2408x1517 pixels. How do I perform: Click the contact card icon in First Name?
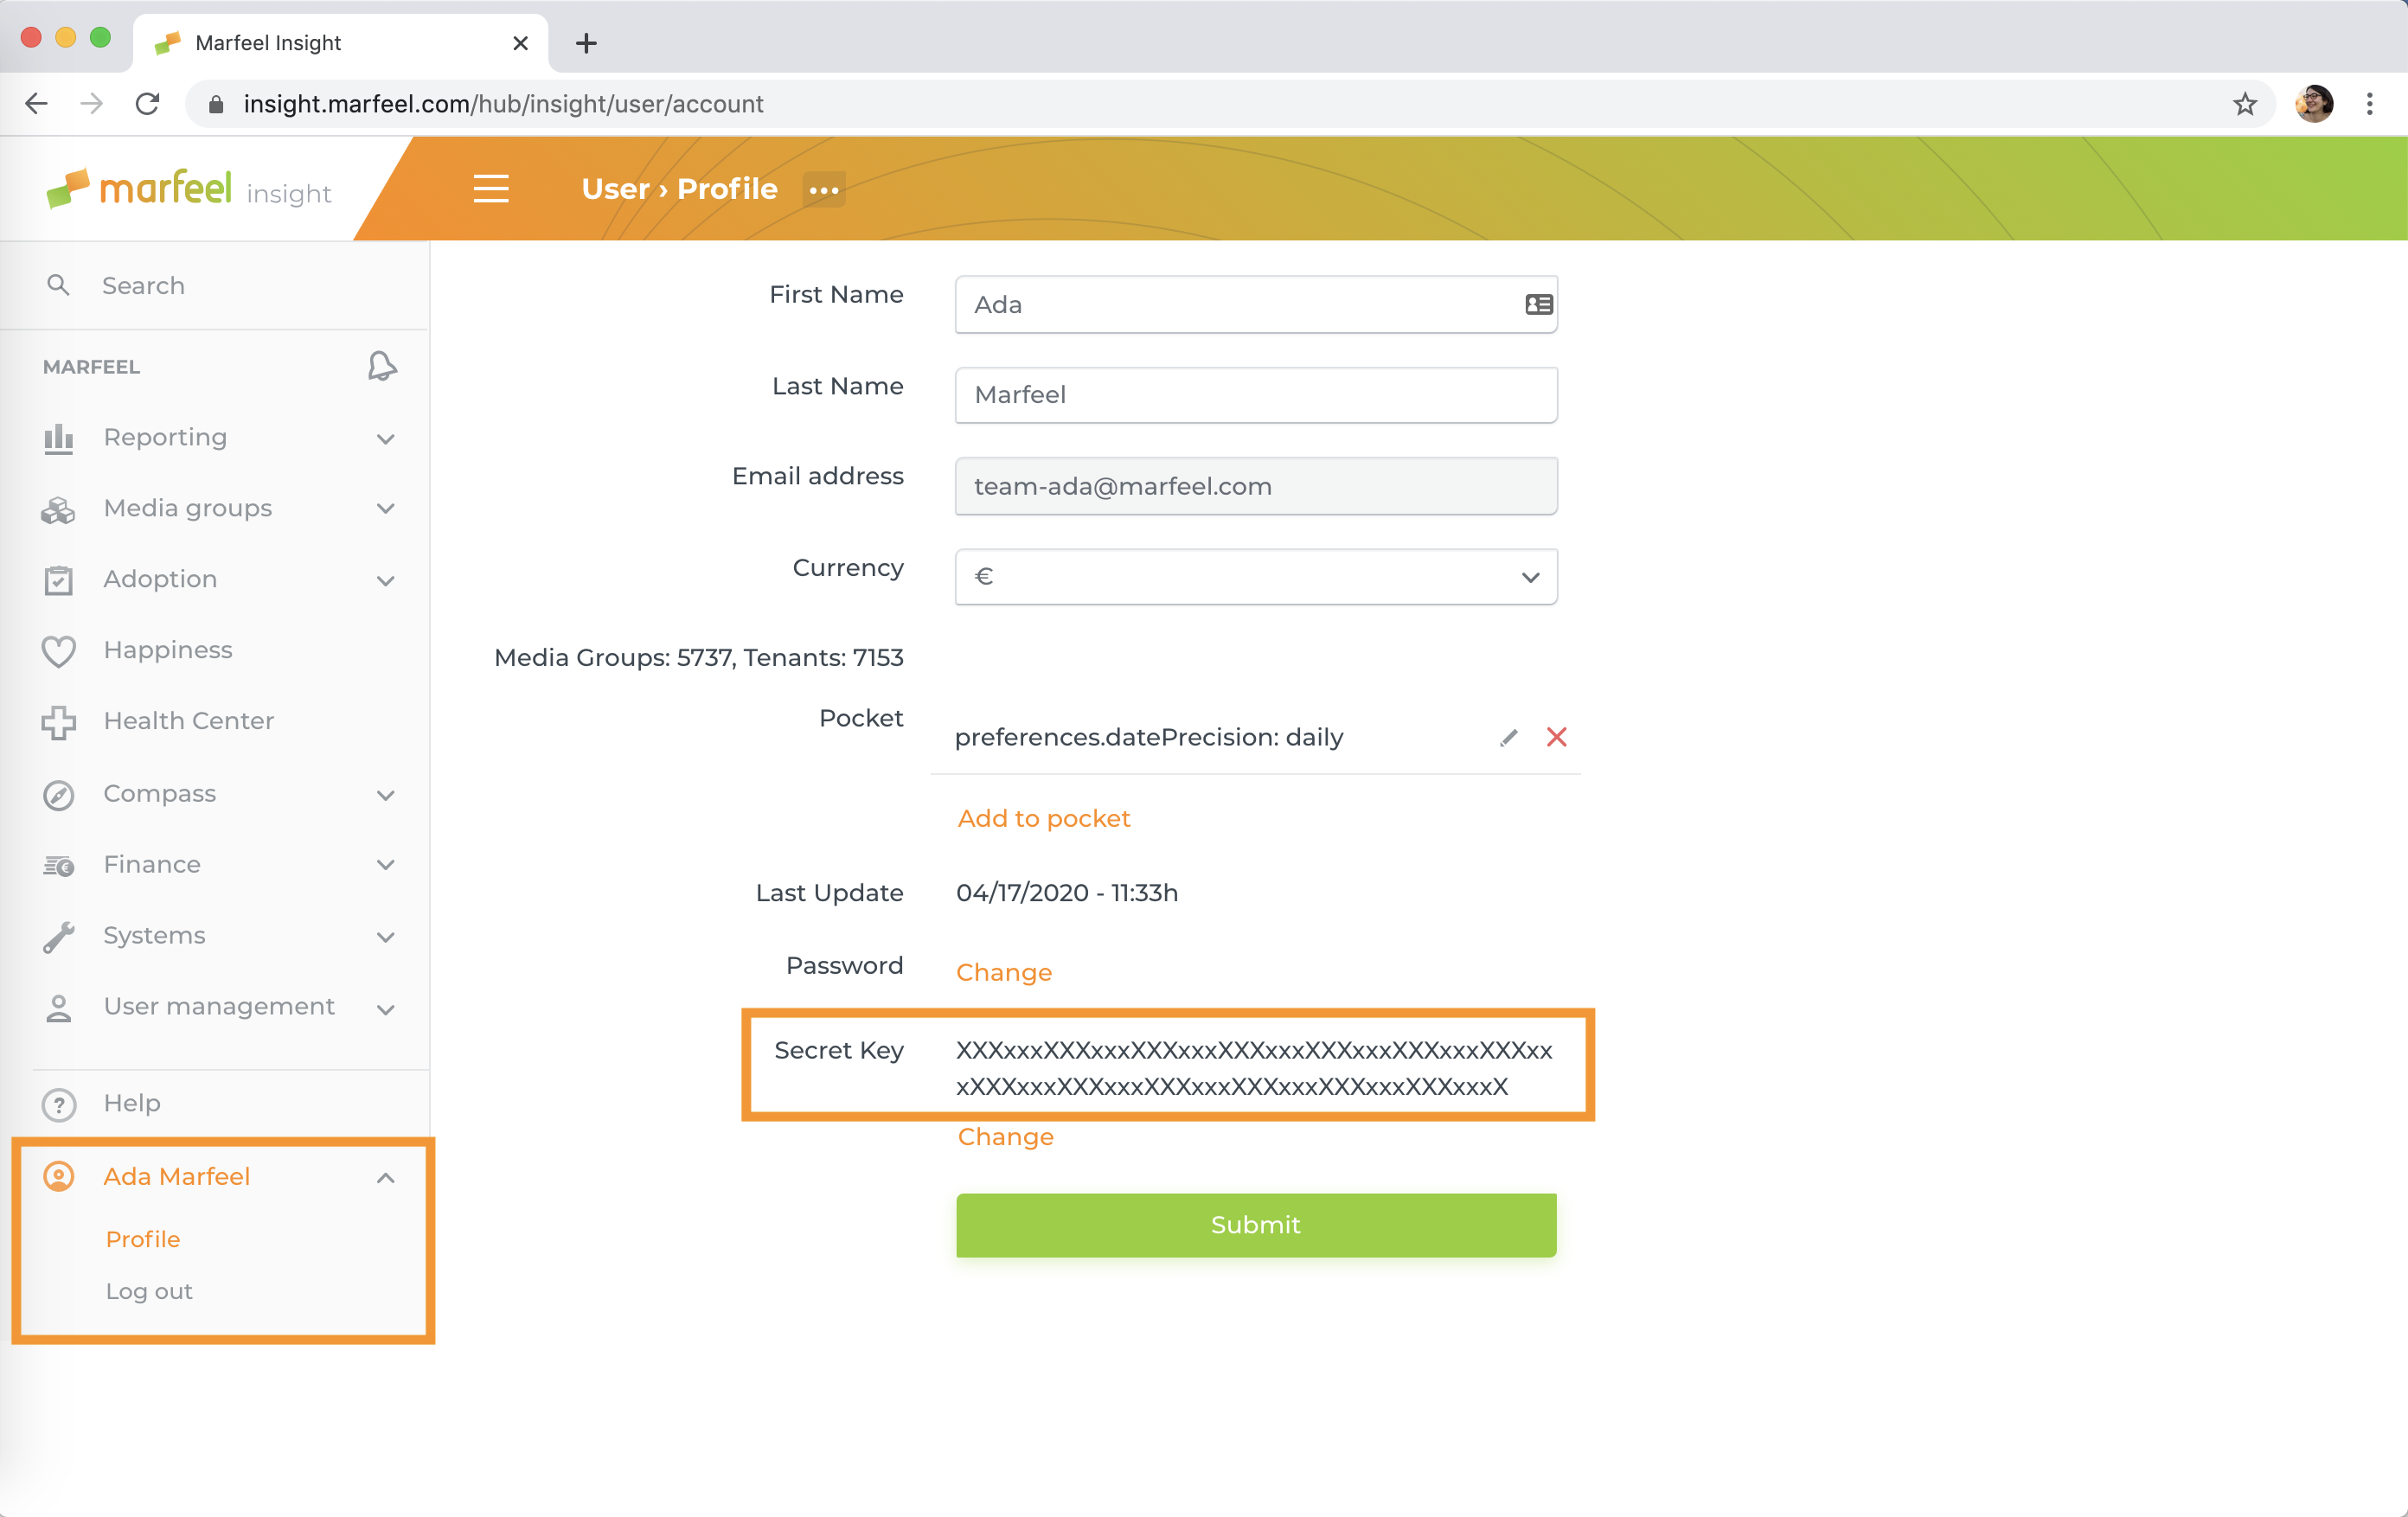click(1538, 305)
